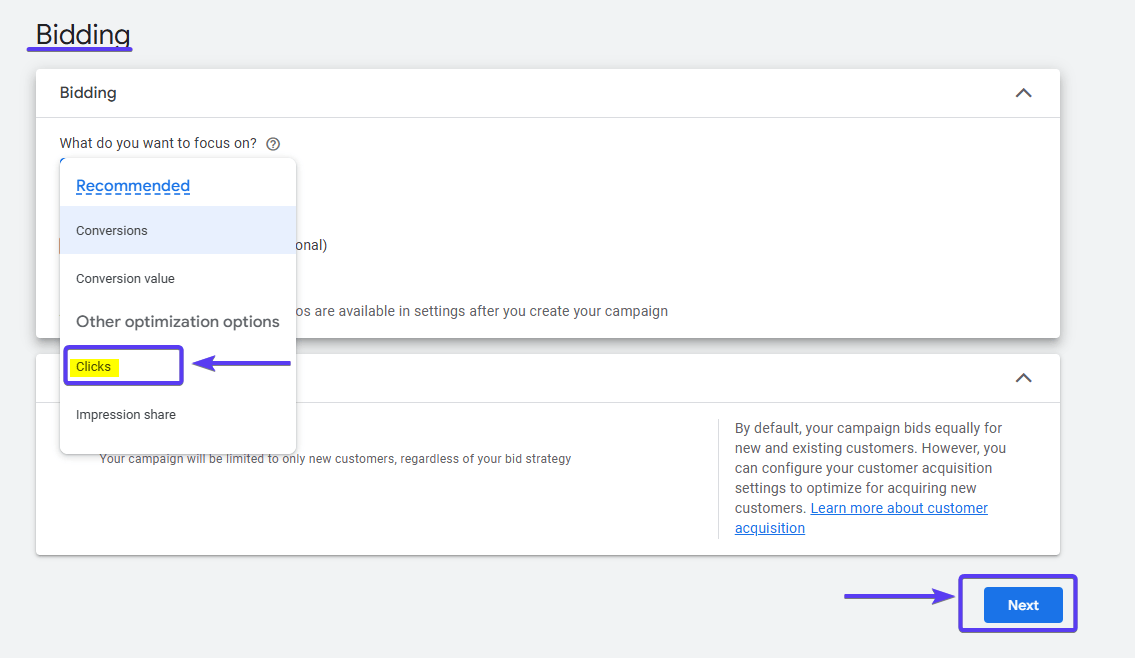
Task: Click the 'What do you want to focus on?' label
Action: [158, 143]
